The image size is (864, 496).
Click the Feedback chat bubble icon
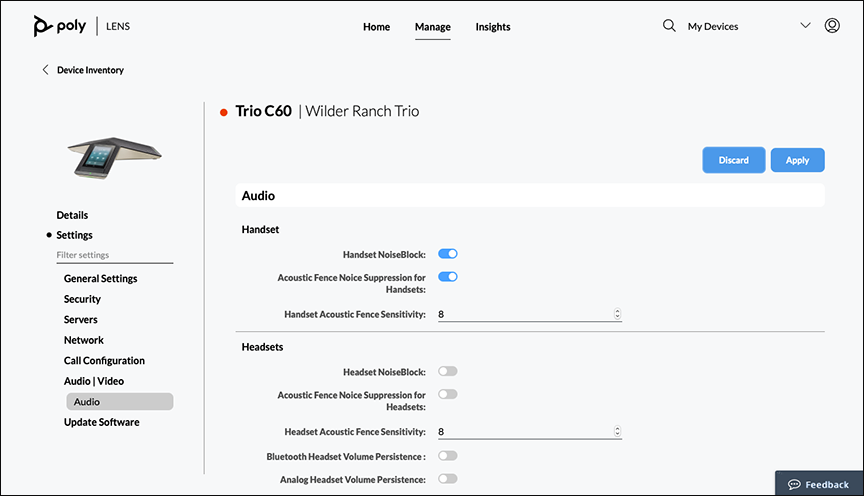coord(794,484)
